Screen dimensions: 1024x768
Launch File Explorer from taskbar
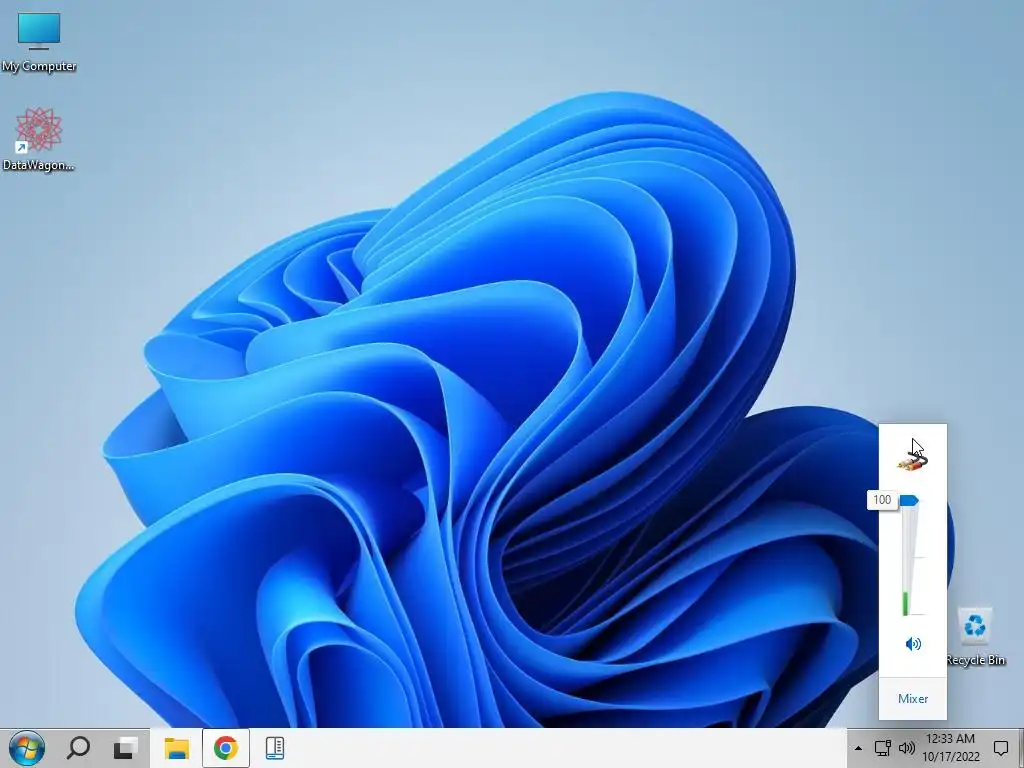click(x=176, y=748)
